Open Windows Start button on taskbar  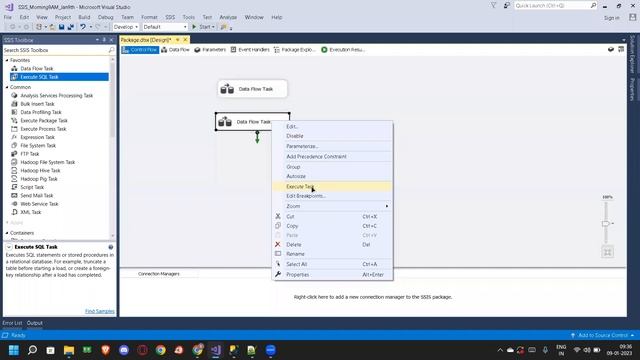click(14, 350)
